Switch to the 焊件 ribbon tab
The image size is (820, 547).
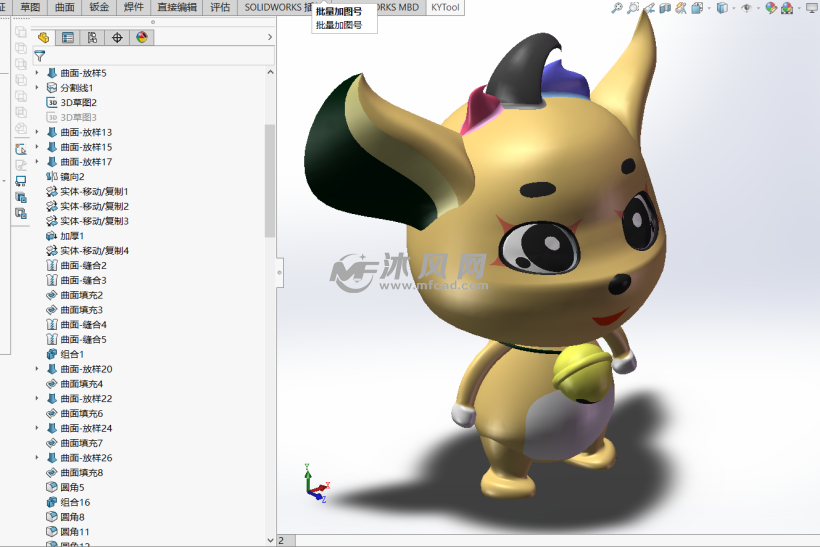tap(133, 7)
